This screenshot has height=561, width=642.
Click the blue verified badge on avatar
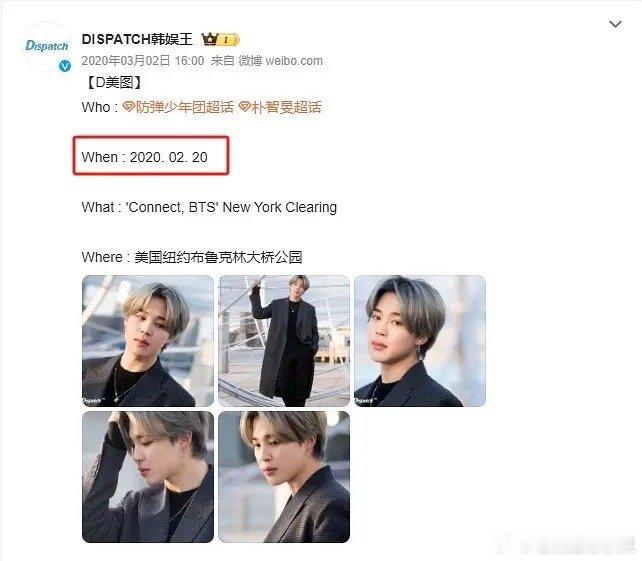[x=65, y=66]
